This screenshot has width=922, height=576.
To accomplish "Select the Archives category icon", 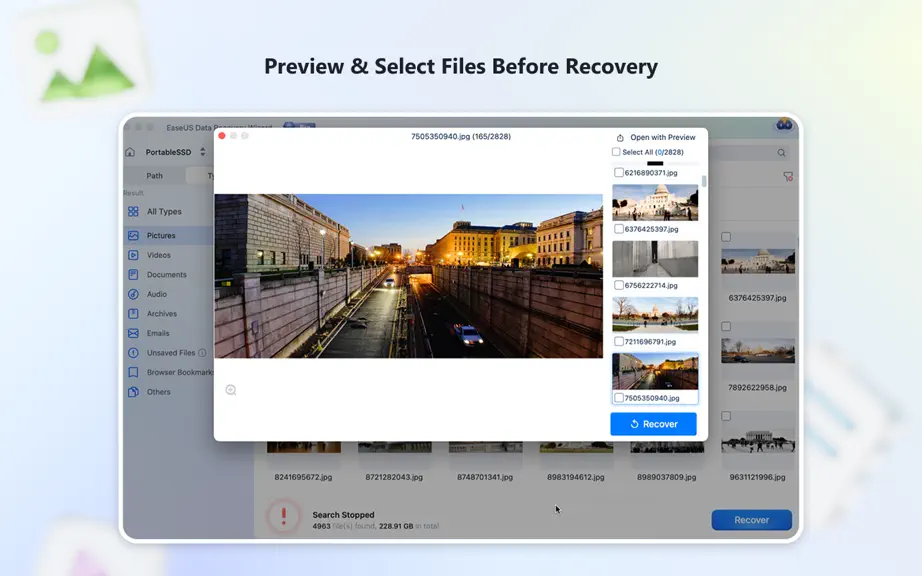I will tap(133, 314).
